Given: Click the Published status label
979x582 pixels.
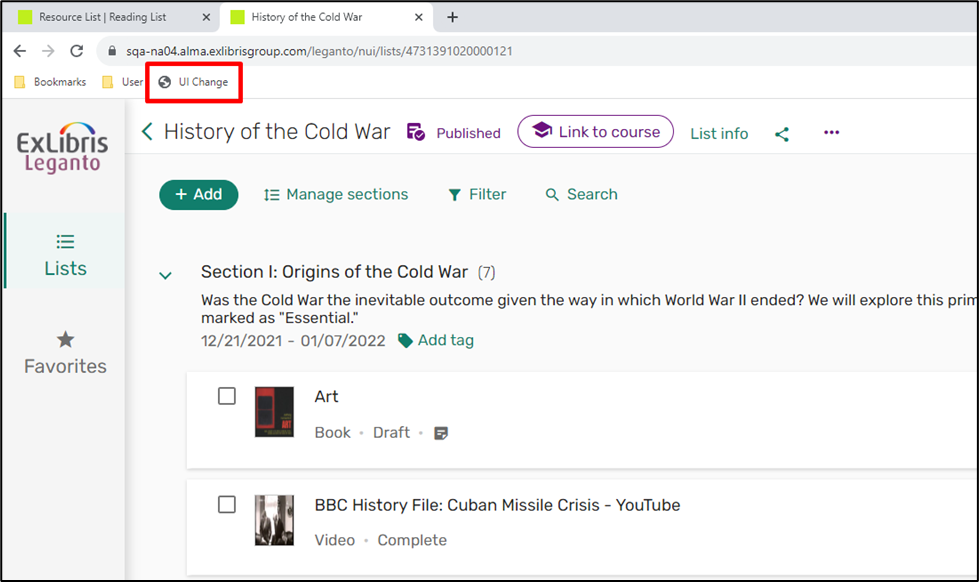Looking at the screenshot, I should click(x=468, y=133).
